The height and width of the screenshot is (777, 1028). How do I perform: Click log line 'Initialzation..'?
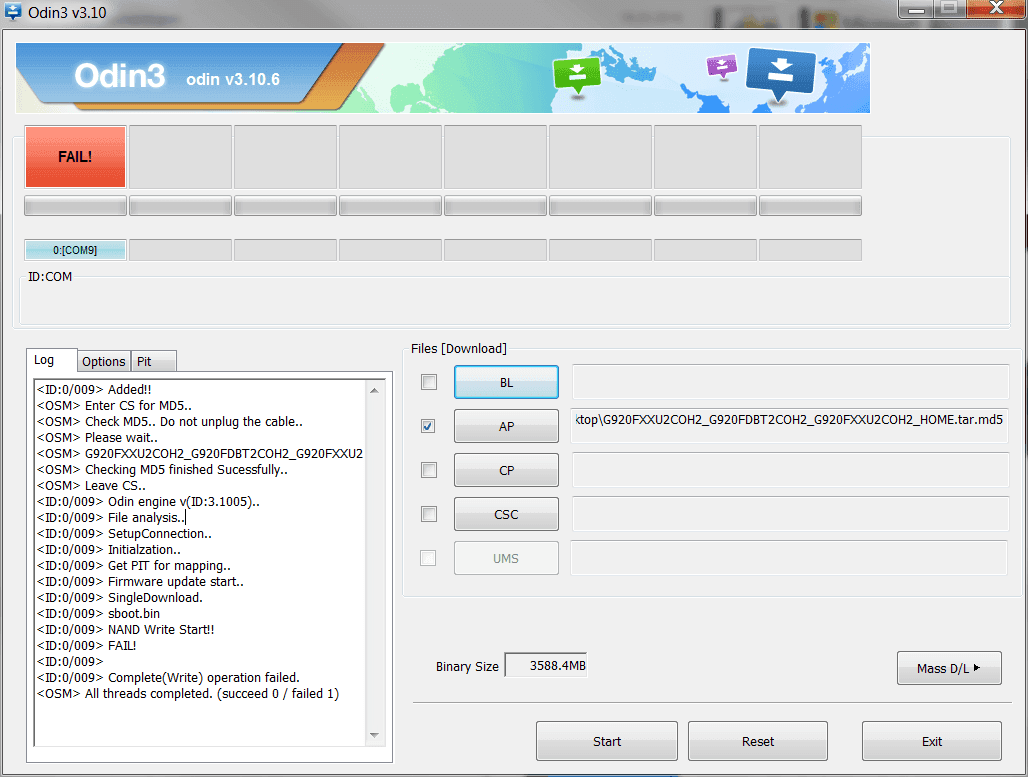click(109, 549)
